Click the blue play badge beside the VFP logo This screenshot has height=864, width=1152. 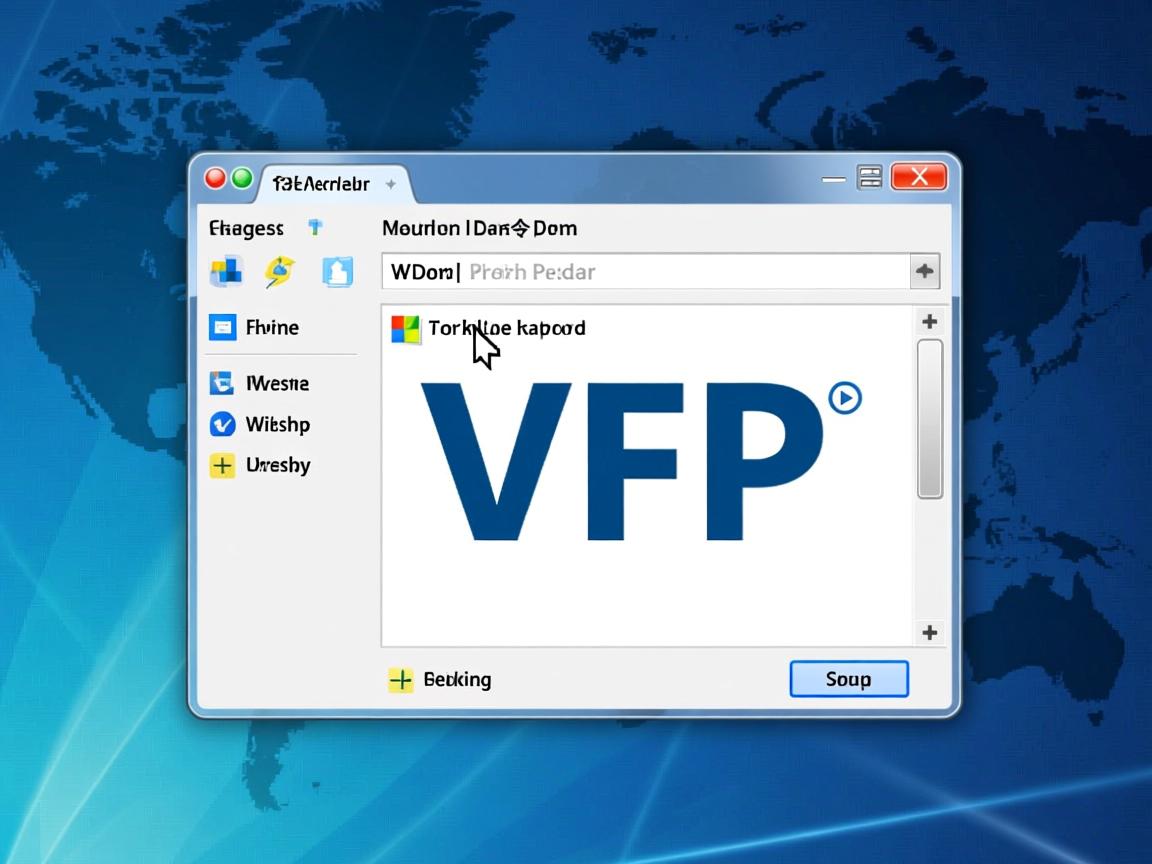[843, 397]
